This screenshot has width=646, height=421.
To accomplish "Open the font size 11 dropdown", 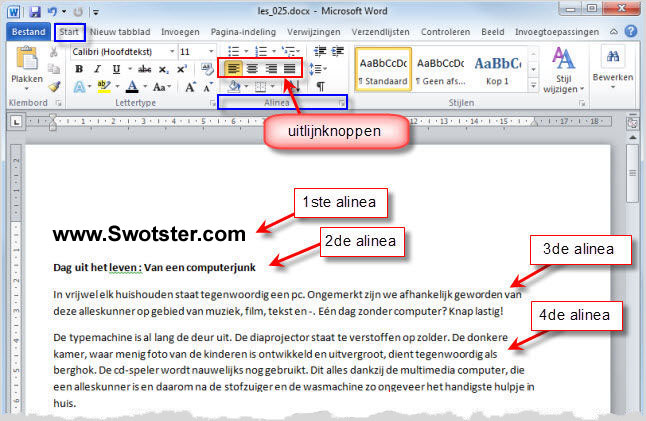I will click(211, 51).
